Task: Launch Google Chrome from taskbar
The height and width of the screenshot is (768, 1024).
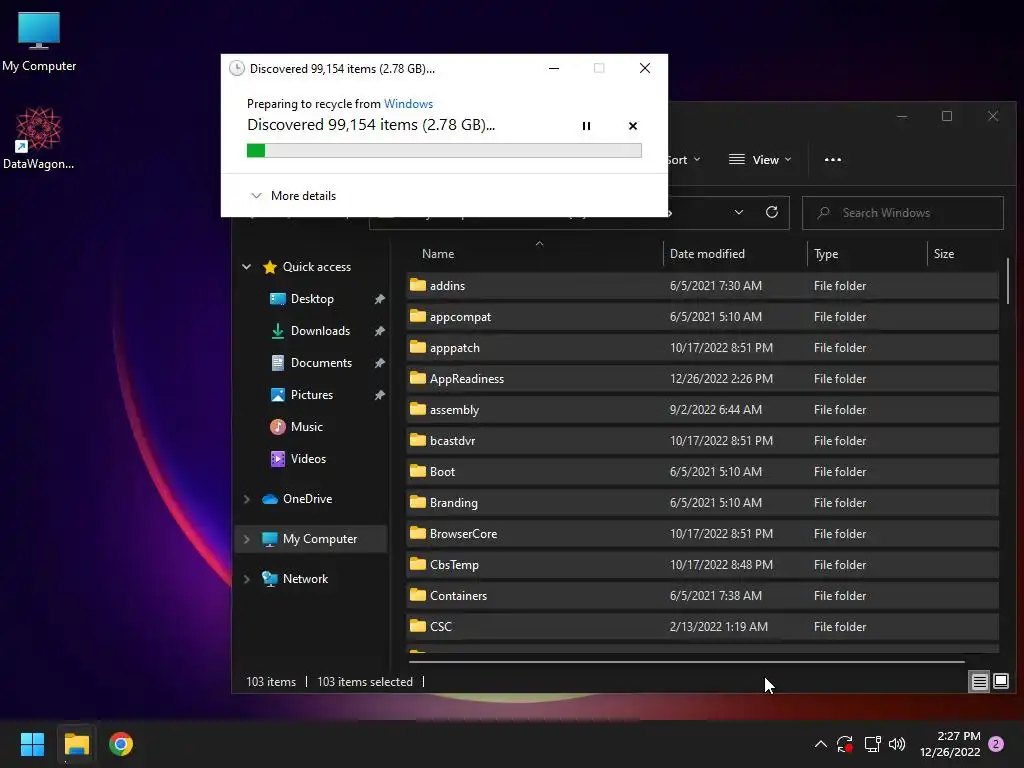Action: [x=121, y=744]
